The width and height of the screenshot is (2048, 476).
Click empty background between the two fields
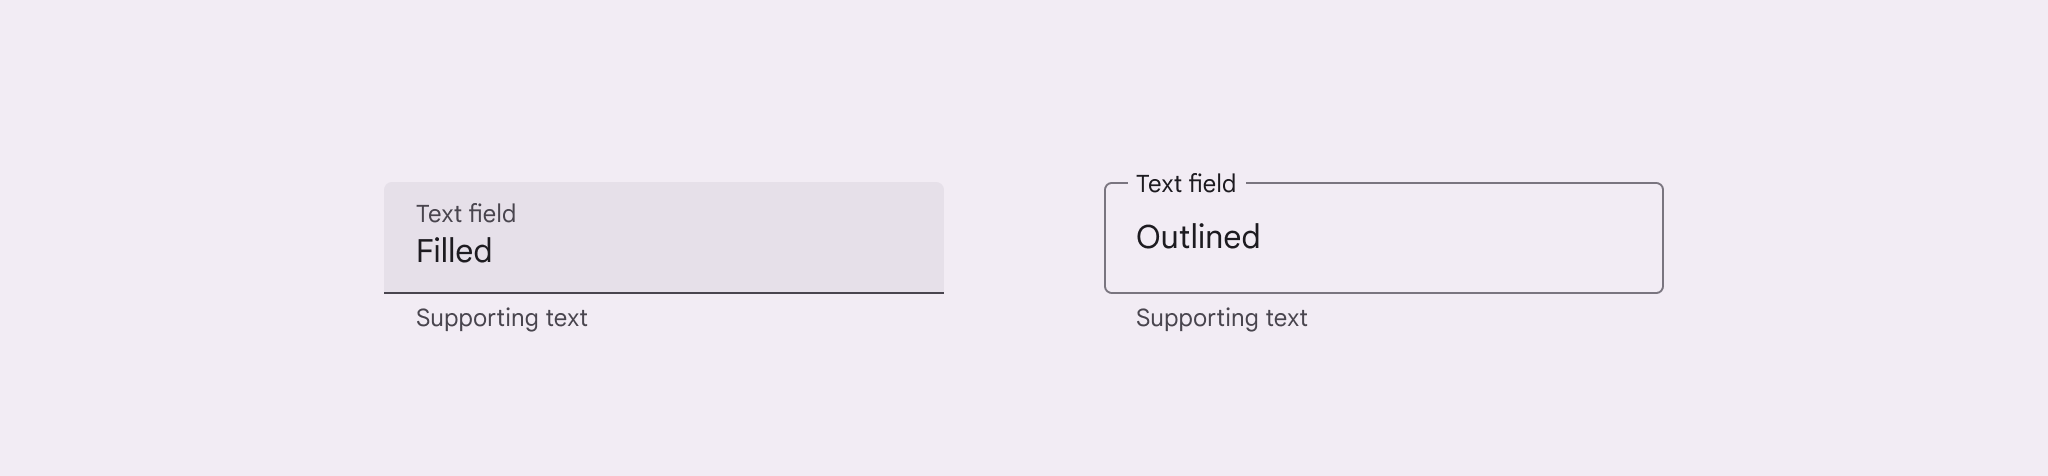(1024, 238)
